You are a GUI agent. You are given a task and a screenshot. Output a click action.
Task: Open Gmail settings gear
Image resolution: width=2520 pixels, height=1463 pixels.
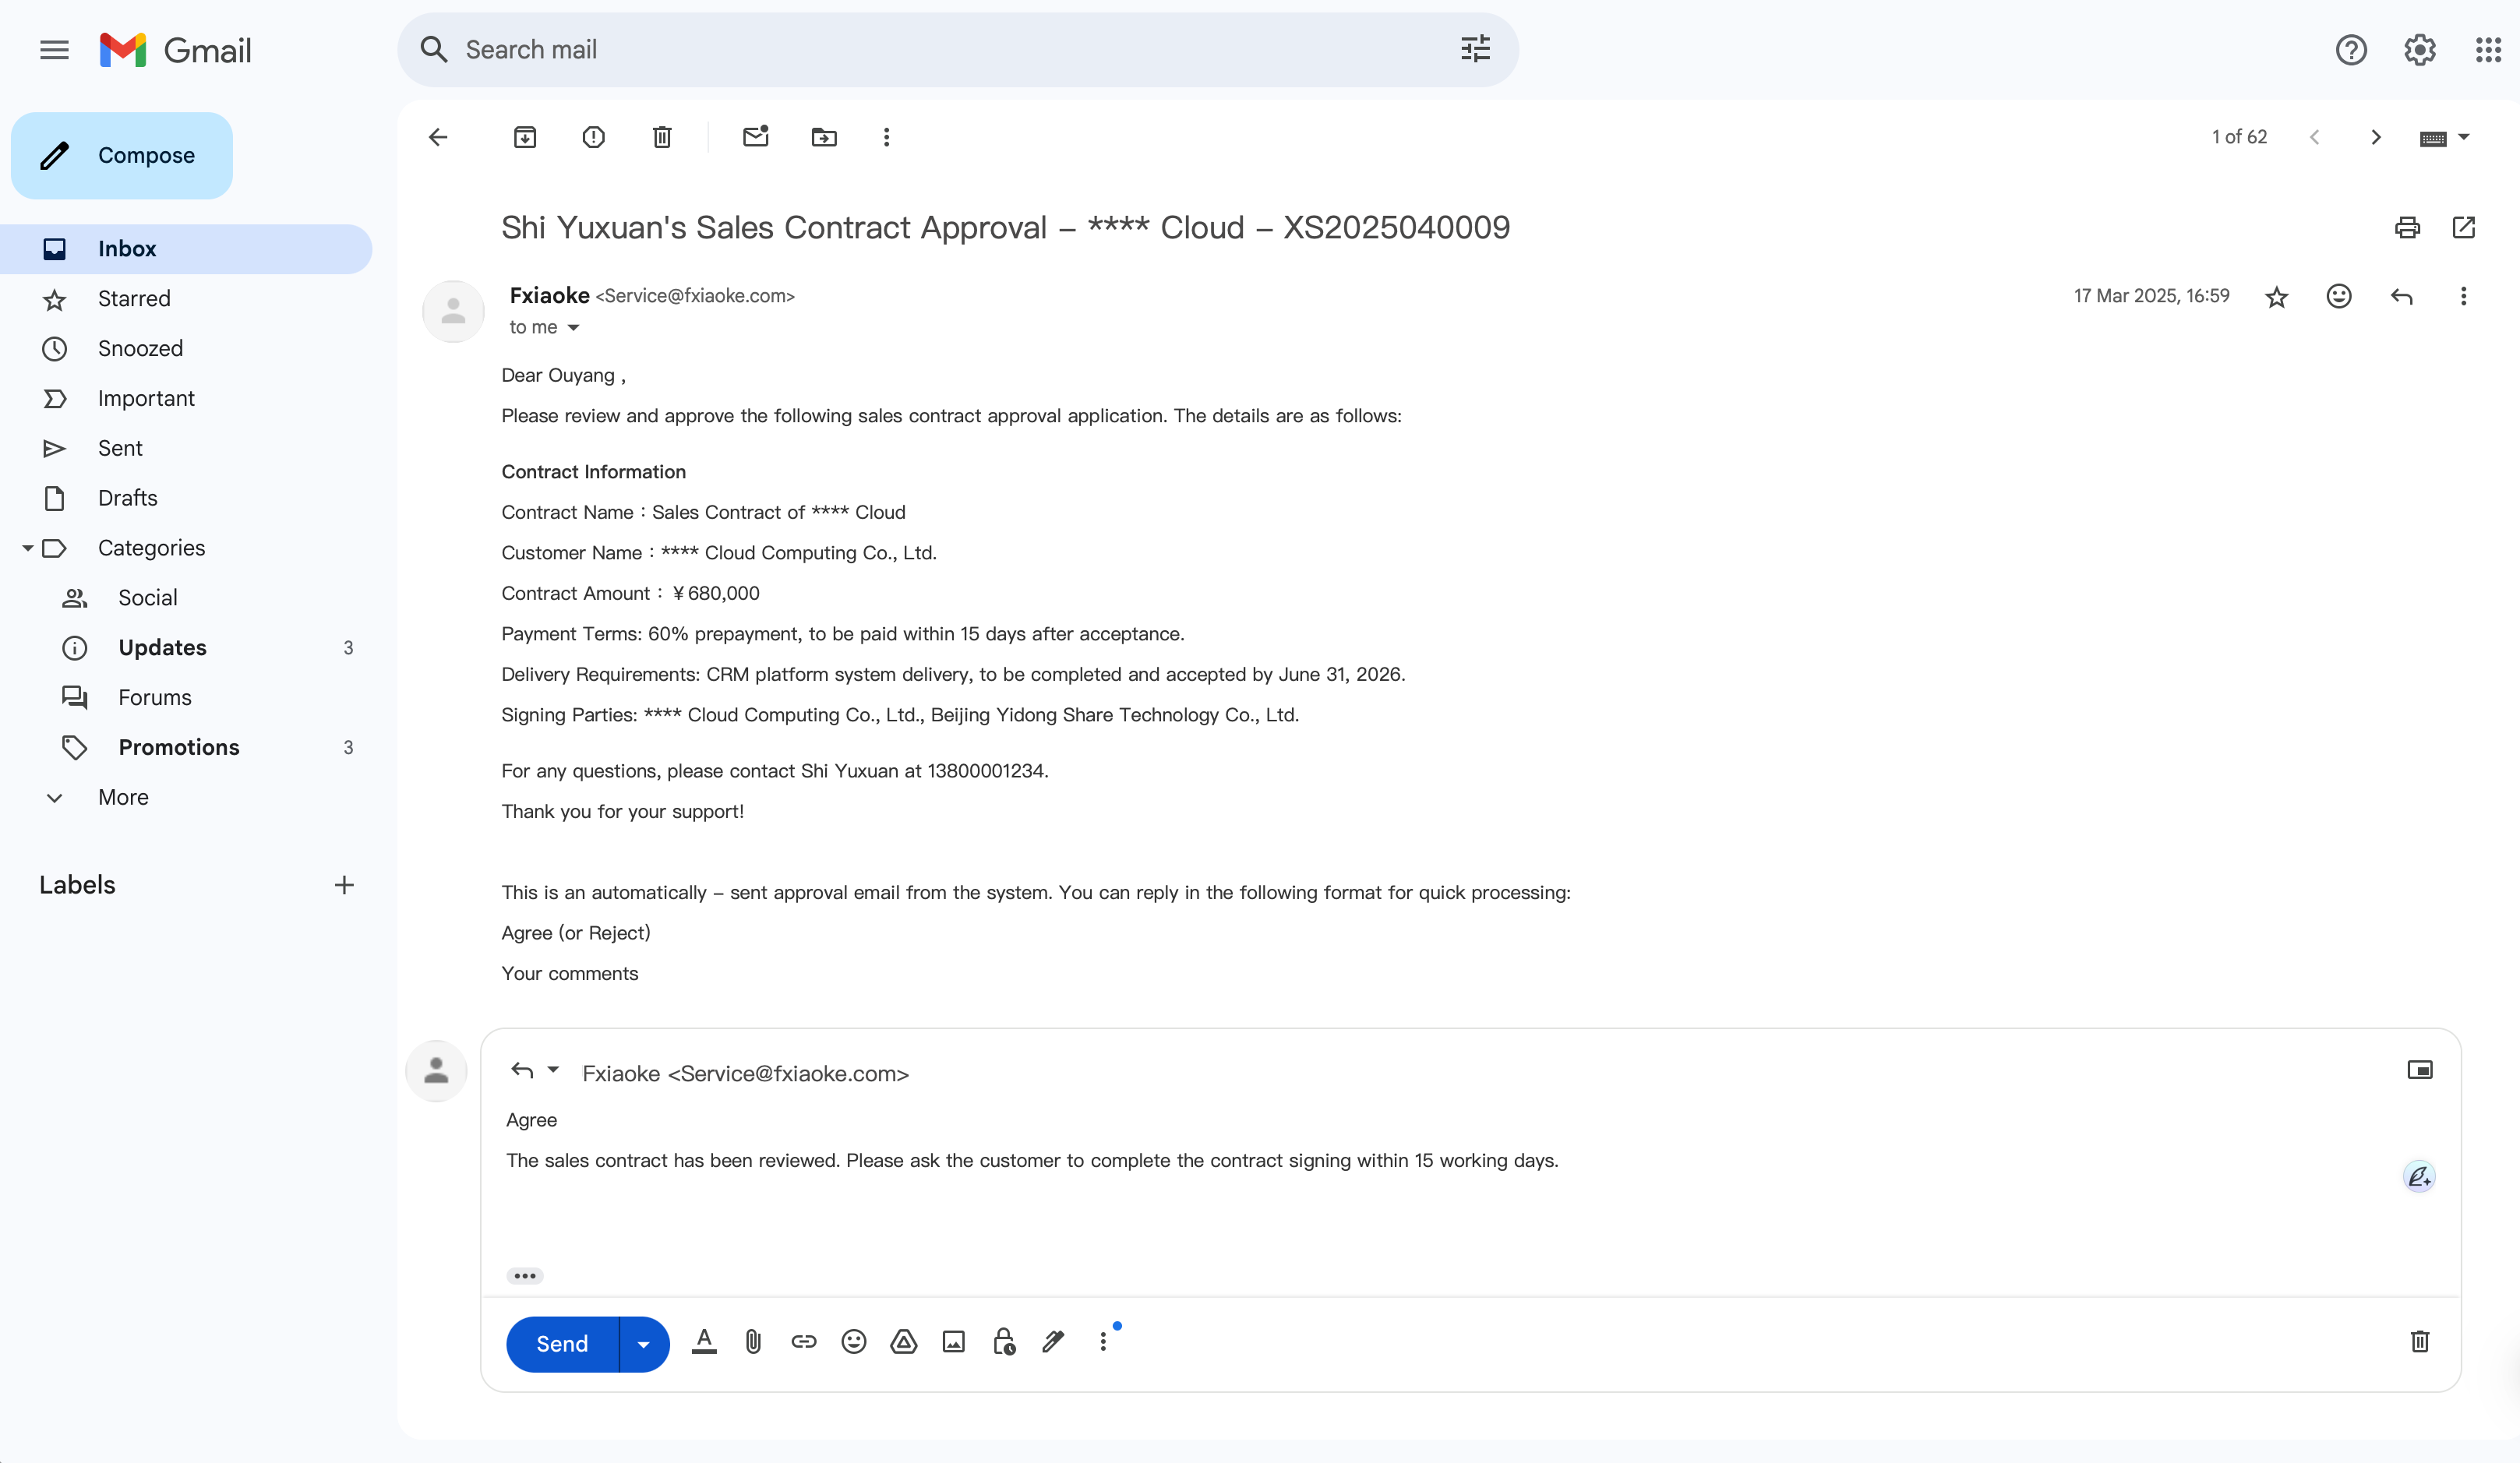tap(2420, 49)
